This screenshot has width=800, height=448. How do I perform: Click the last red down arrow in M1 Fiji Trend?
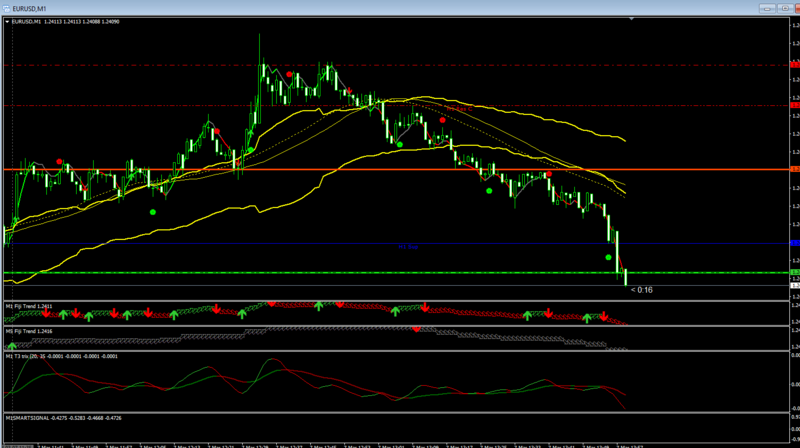604,316
